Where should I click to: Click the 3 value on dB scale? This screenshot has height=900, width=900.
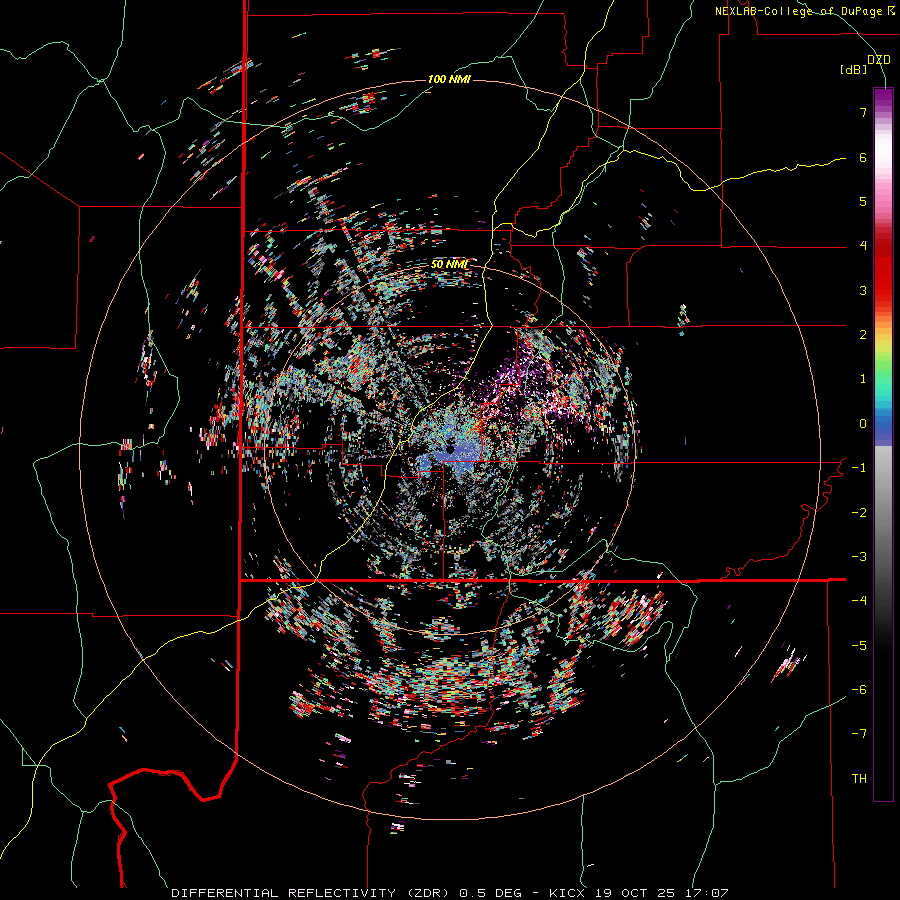(x=863, y=290)
